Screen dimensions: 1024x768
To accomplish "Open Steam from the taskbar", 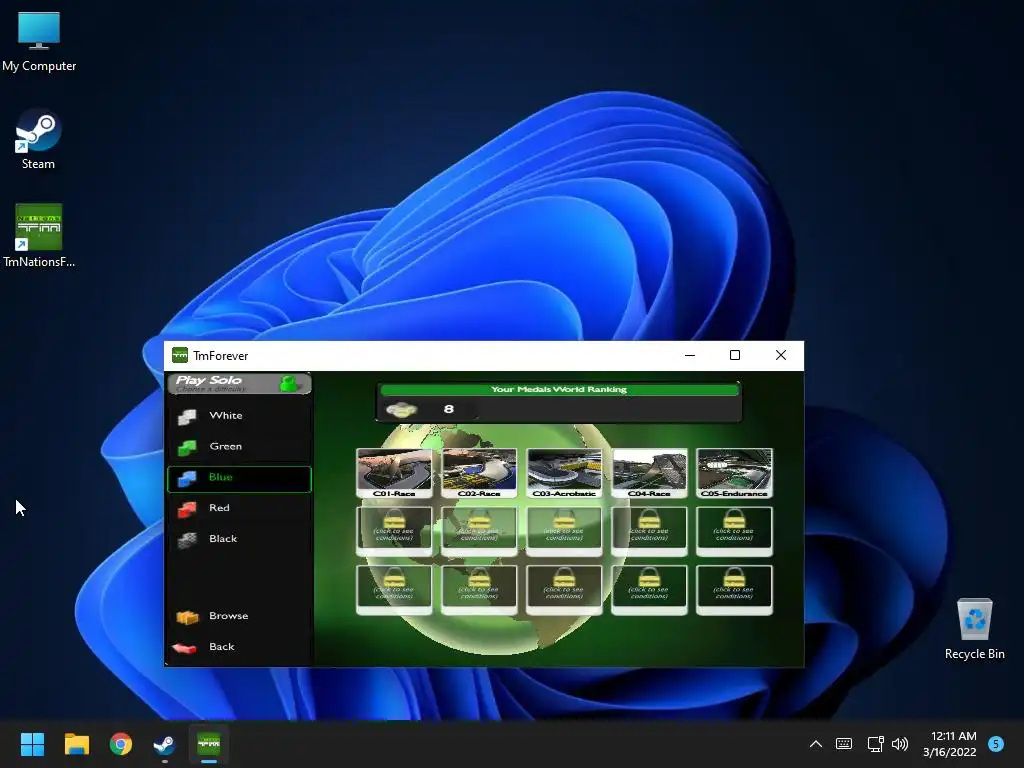I will pos(165,744).
